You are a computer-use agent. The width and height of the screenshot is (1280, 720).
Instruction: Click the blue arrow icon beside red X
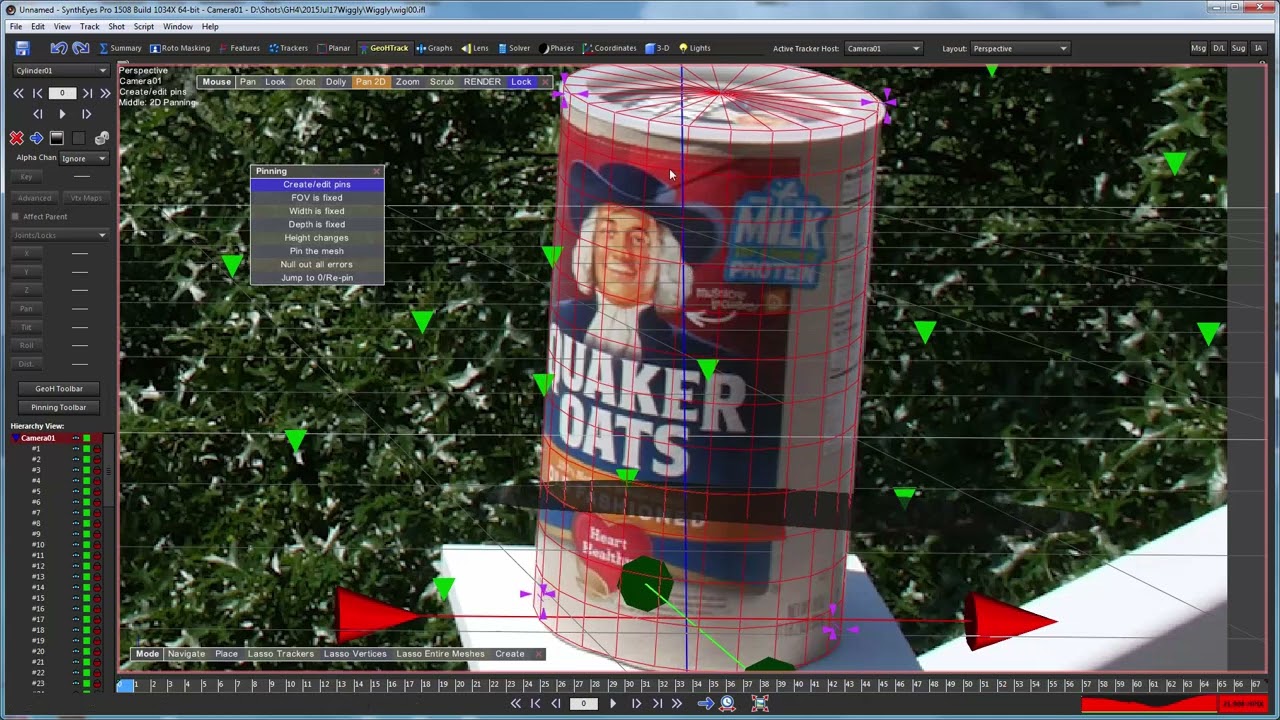tap(36, 138)
